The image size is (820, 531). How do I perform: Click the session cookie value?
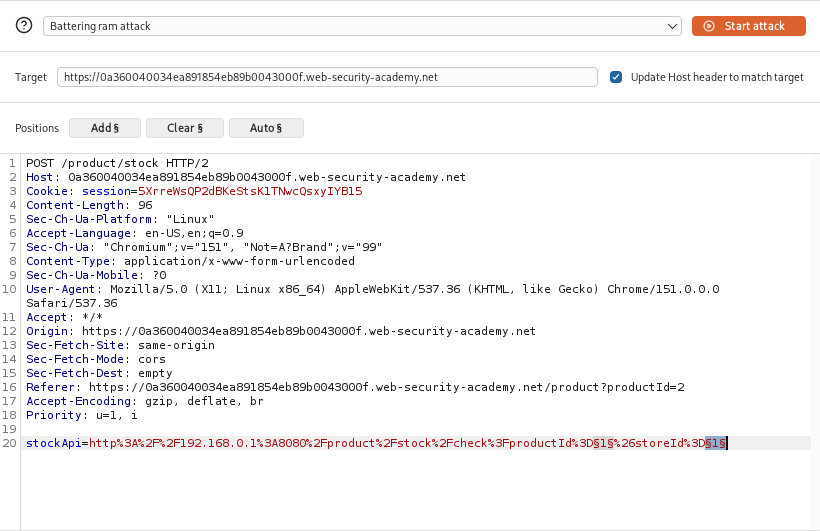pos(250,191)
